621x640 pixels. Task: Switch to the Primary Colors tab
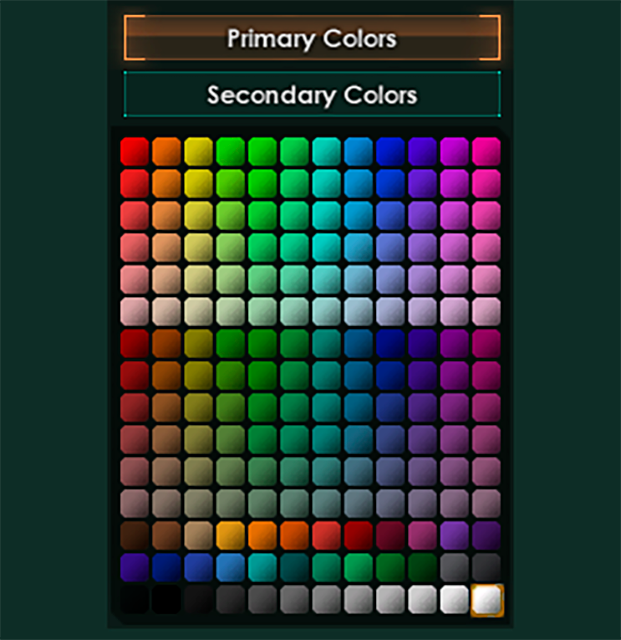click(x=312, y=38)
